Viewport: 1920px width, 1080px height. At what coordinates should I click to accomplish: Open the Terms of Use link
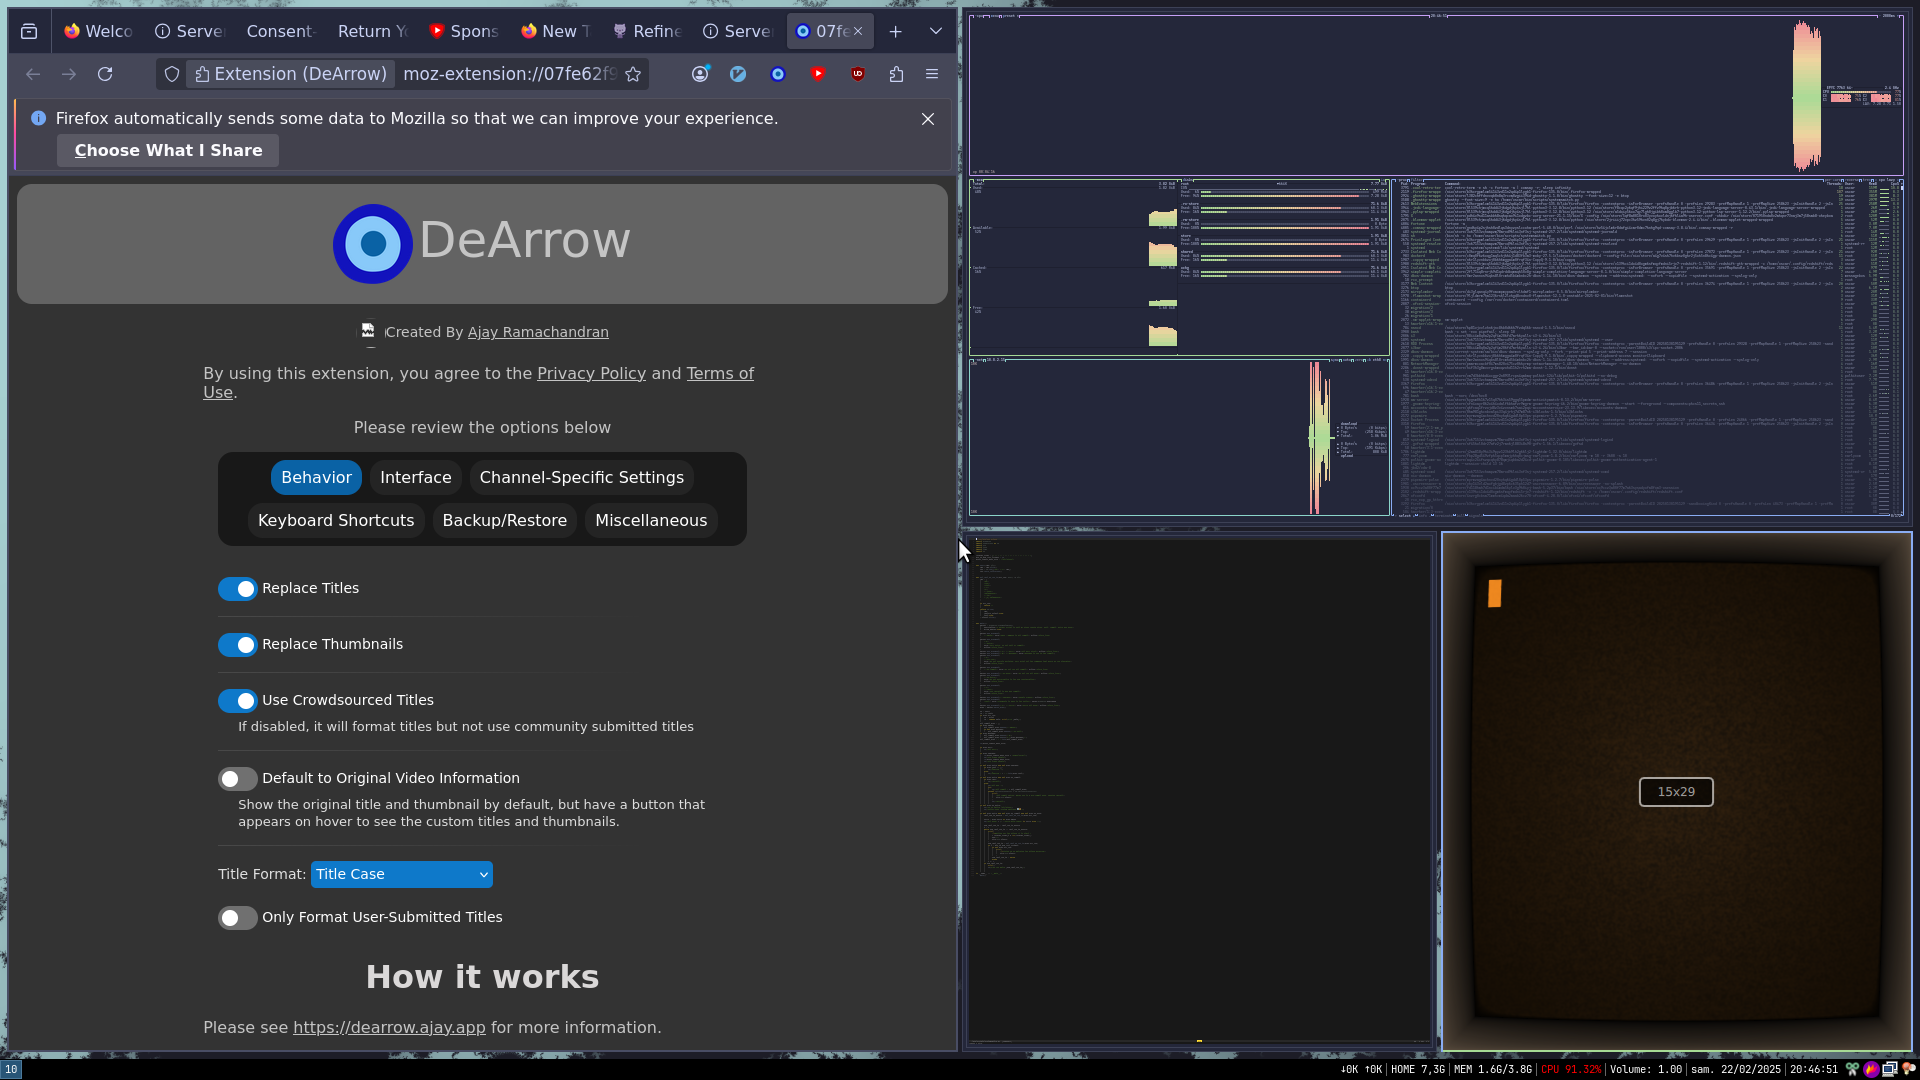(x=478, y=383)
